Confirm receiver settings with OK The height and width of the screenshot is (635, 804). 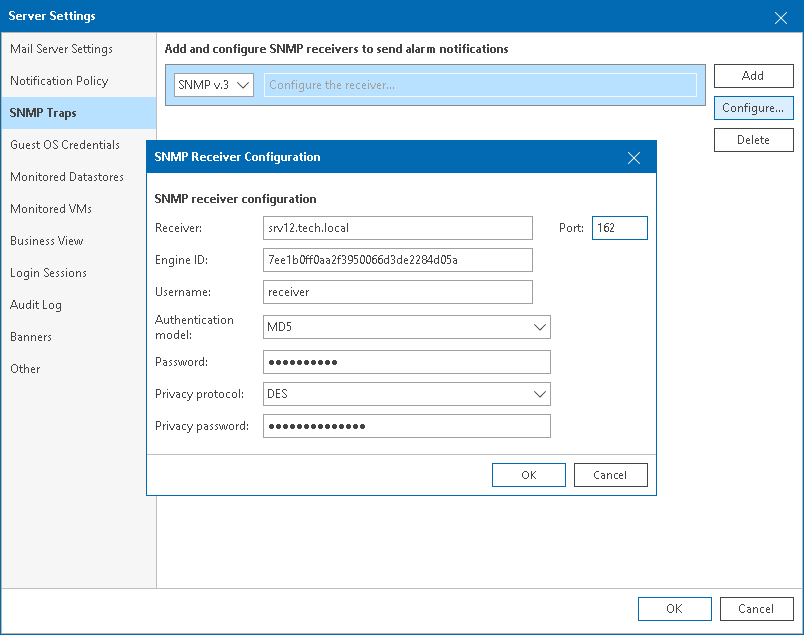click(528, 474)
